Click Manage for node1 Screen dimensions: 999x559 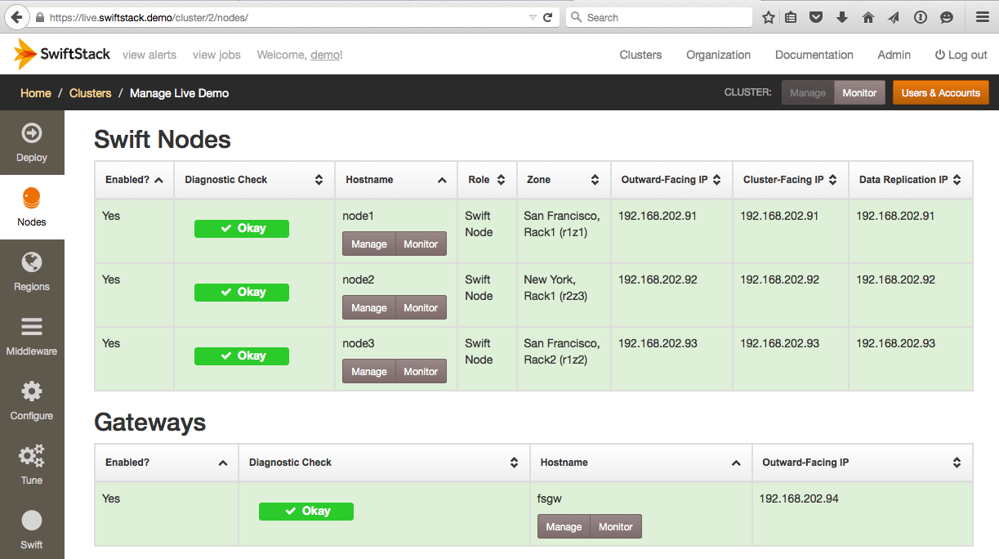pos(369,243)
